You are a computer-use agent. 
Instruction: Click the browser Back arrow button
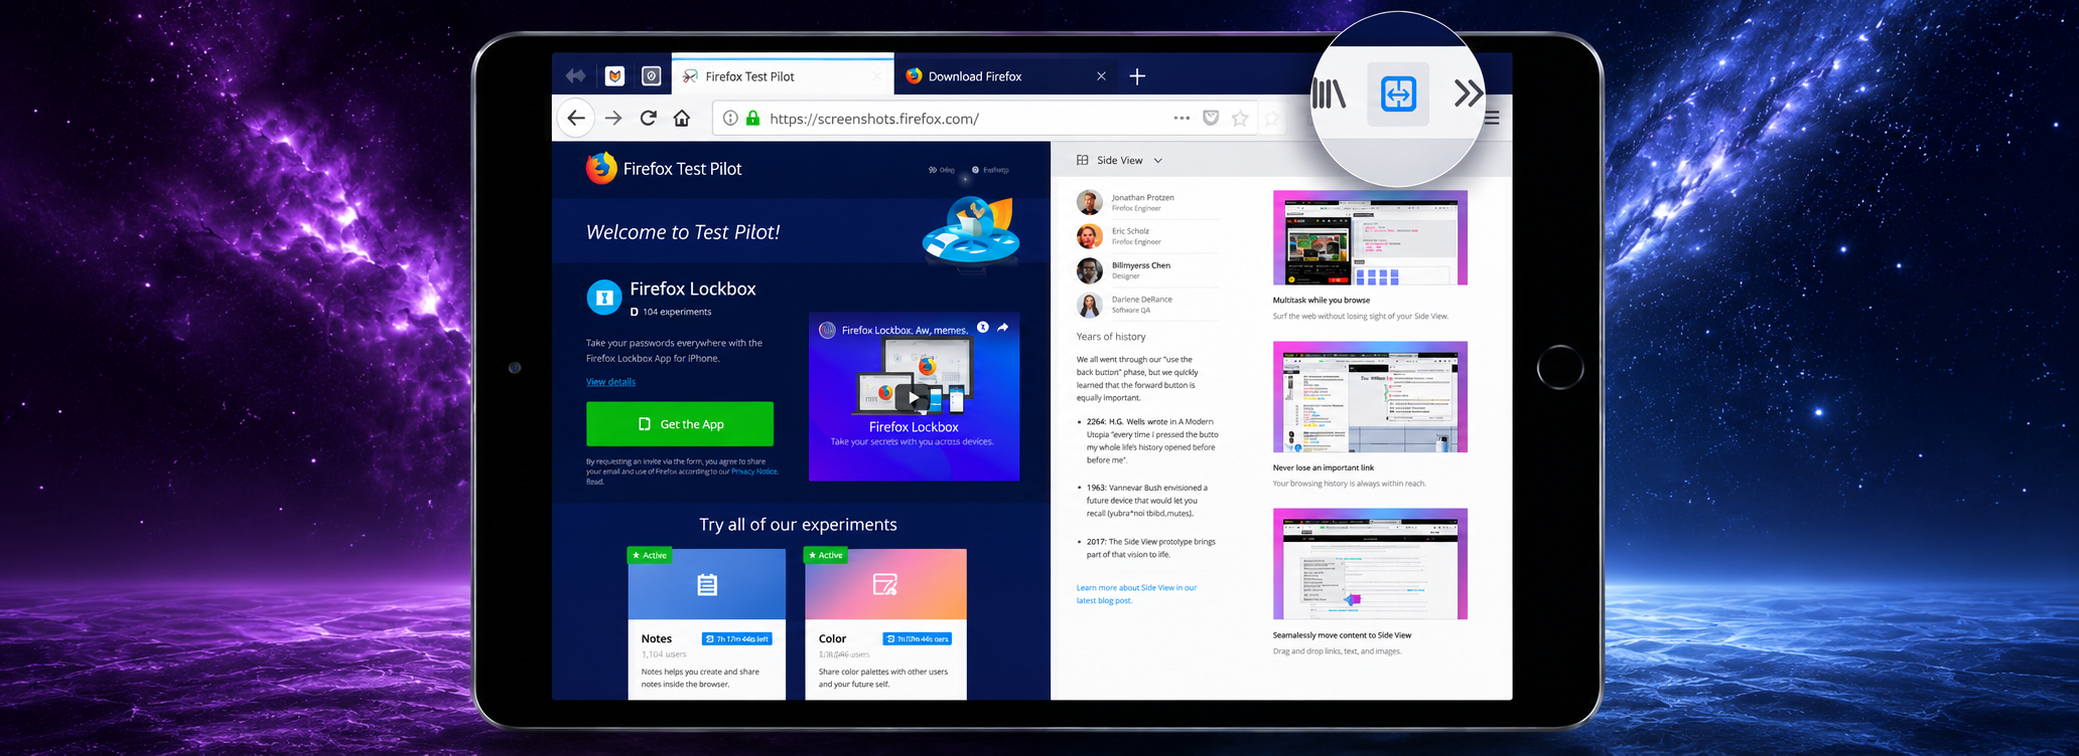[576, 118]
